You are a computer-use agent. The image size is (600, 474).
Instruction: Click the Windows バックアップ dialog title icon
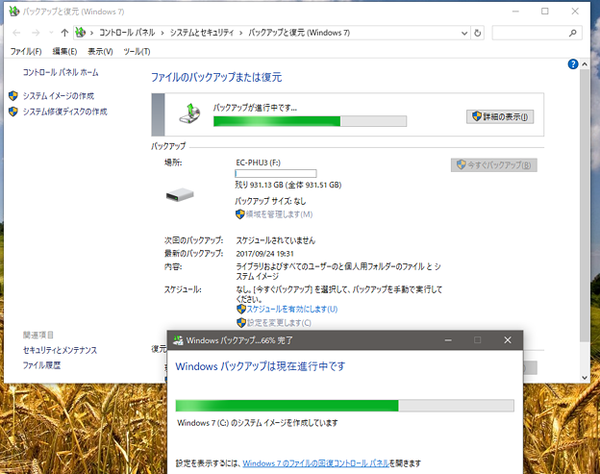point(178,340)
